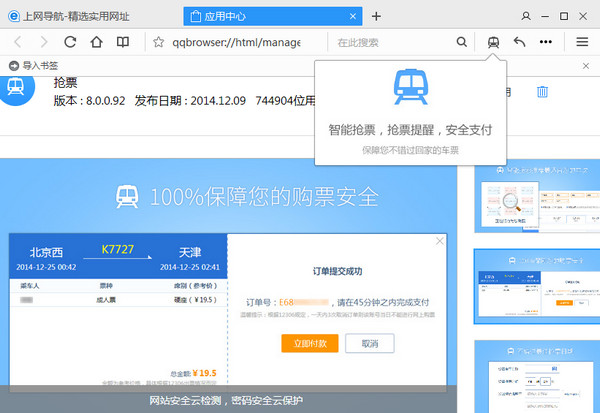Open the user account icon
This screenshot has height=413, width=600.
[x=526, y=16]
